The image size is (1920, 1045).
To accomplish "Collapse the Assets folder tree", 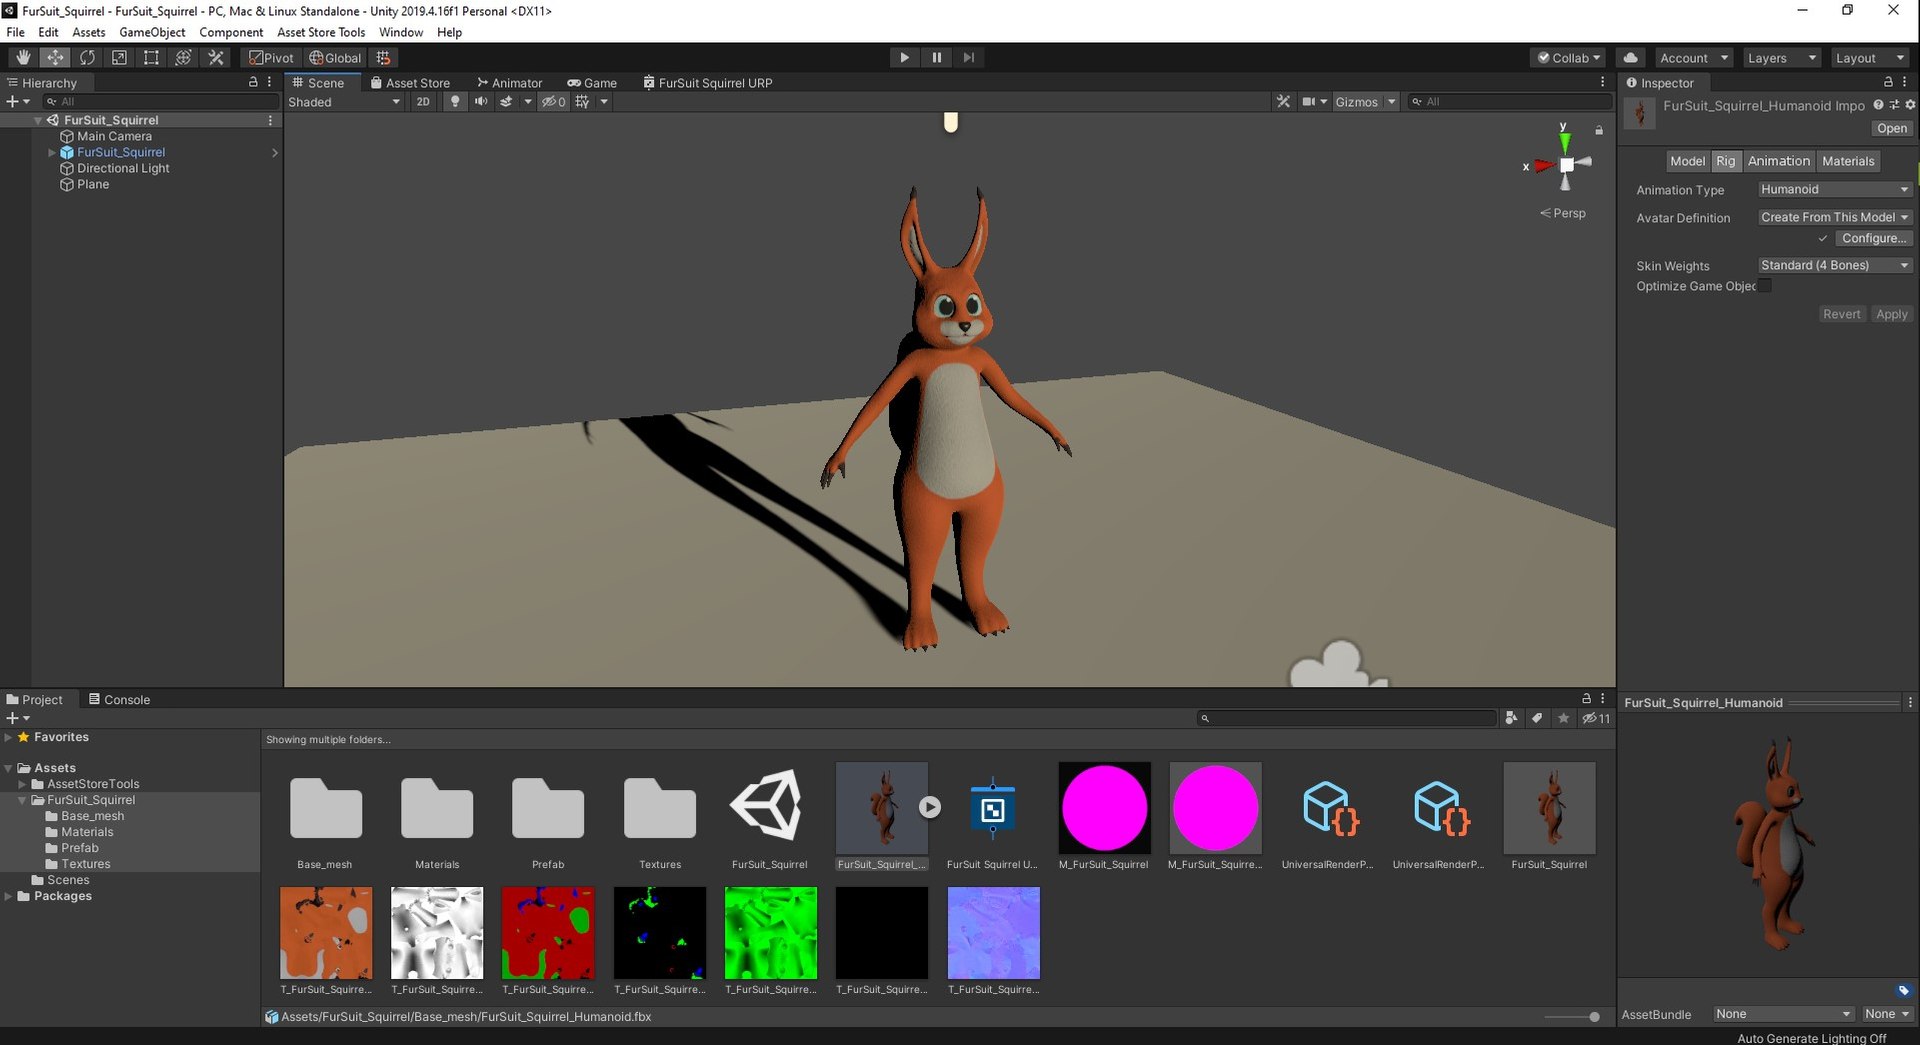I will tap(9, 768).
